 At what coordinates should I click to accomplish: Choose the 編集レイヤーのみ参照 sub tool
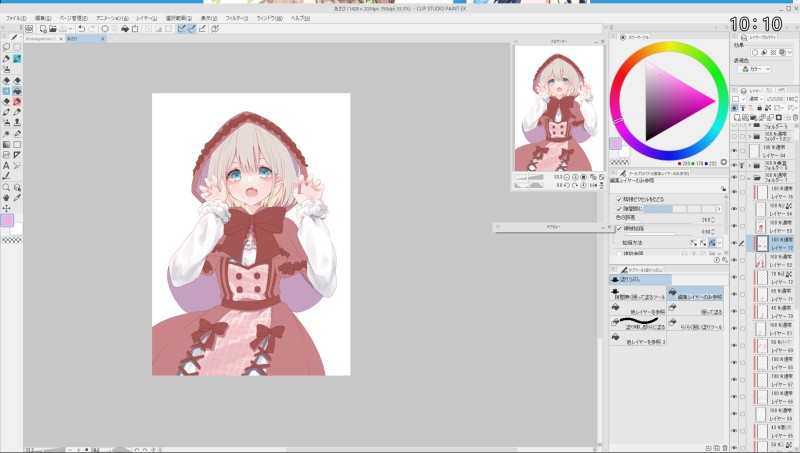695,294
